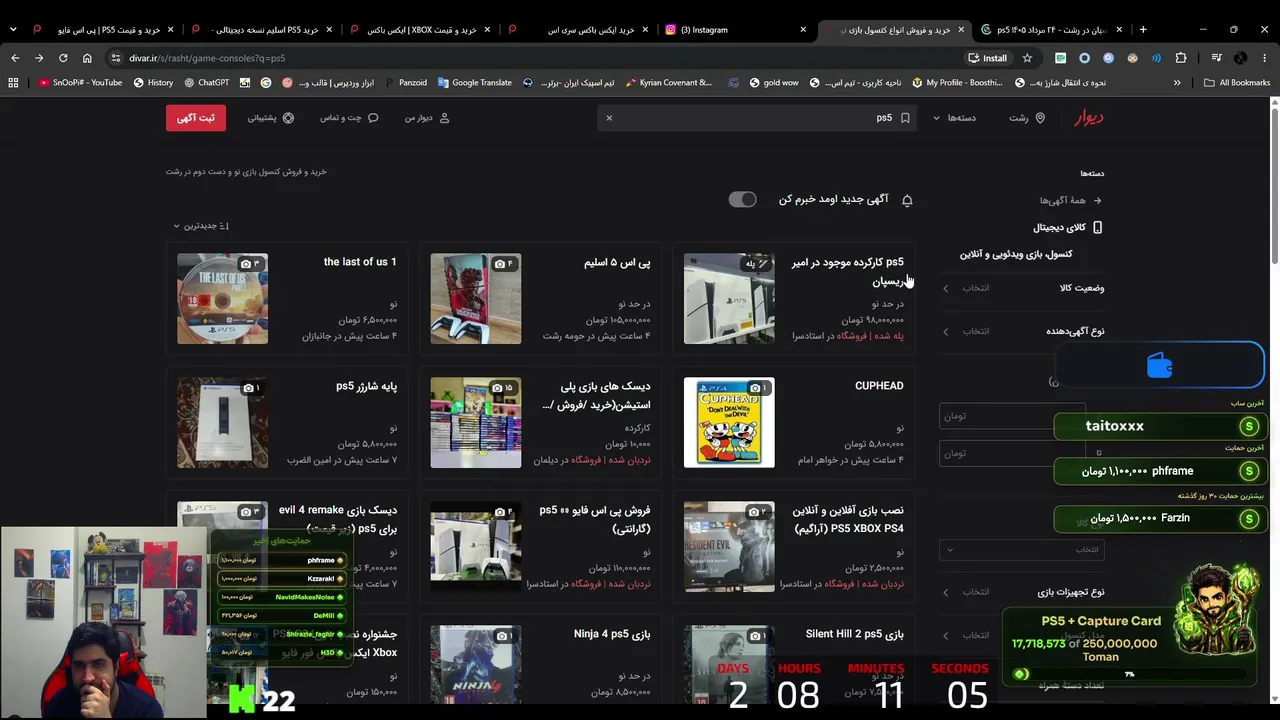
Task: Click the back arrow beside همه آگهی‌ها
Action: pos(1097,200)
